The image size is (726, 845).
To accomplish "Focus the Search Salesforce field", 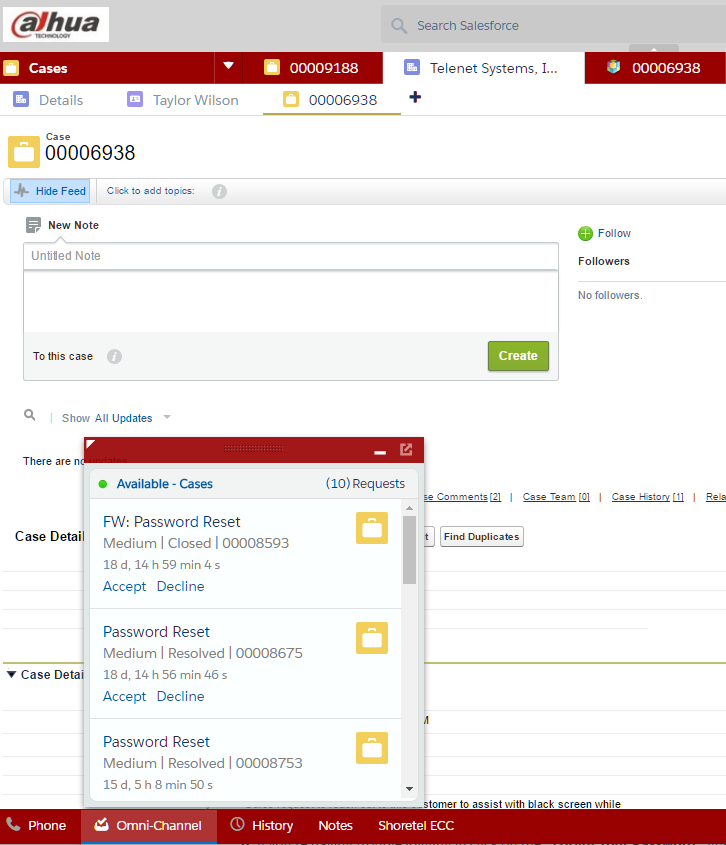I will pos(554,25).
